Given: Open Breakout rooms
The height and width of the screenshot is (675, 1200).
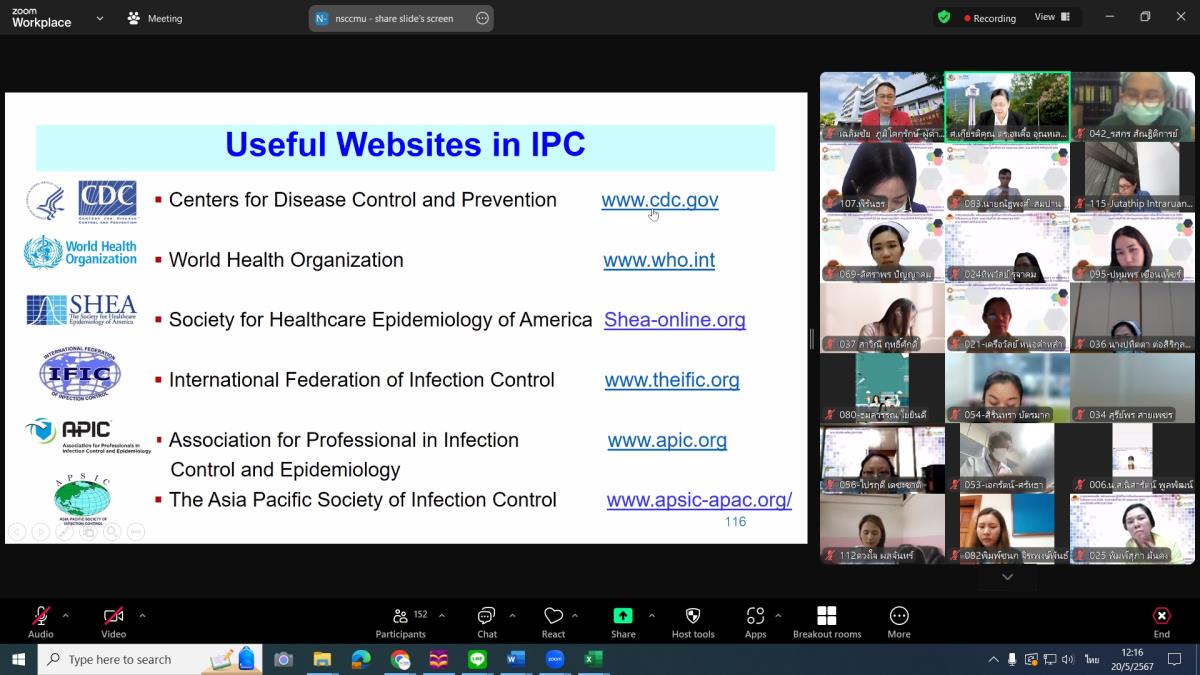Looking at the screenshot, I should tap(827, 621).
